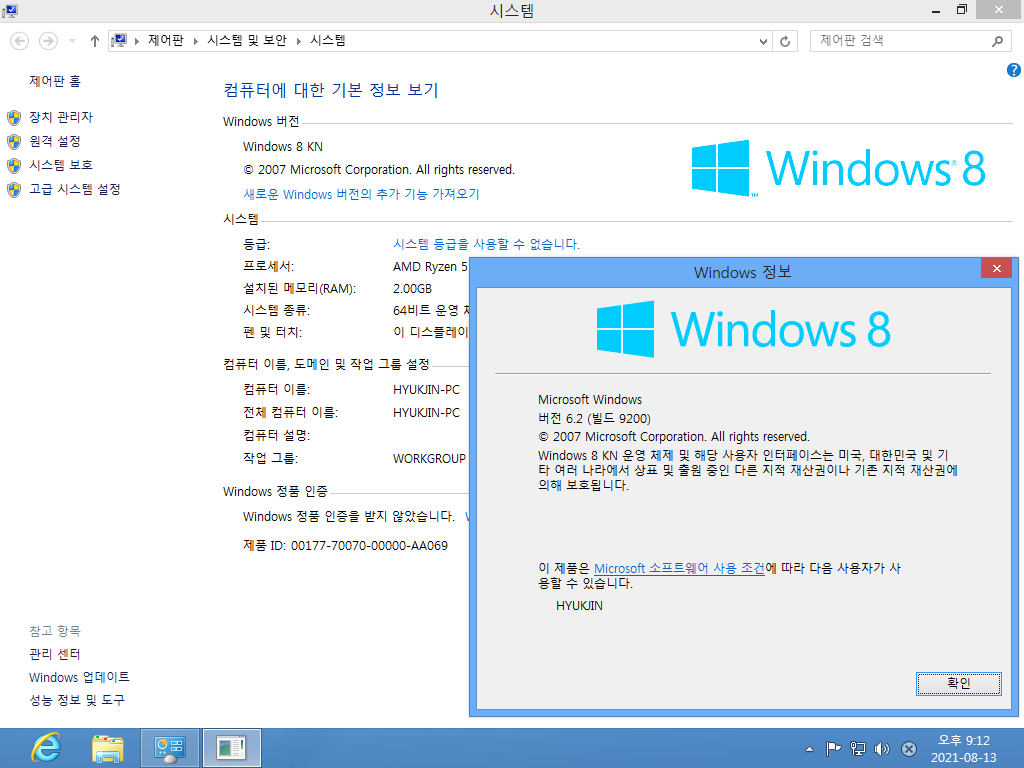Open Microsoft 소프트웨어 사용 조건 link
The height and width of the screenshot is (768, 1024).
(x=679, y=568)
